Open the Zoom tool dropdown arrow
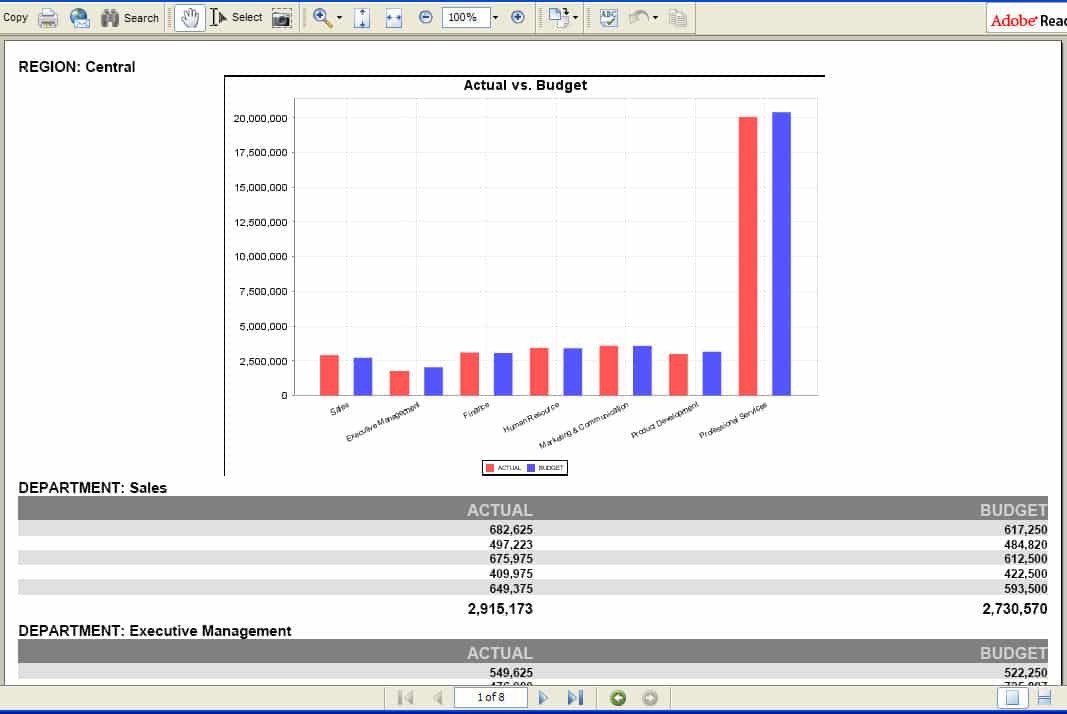Screen dimensions: 1067x714 tap(338, 17)
